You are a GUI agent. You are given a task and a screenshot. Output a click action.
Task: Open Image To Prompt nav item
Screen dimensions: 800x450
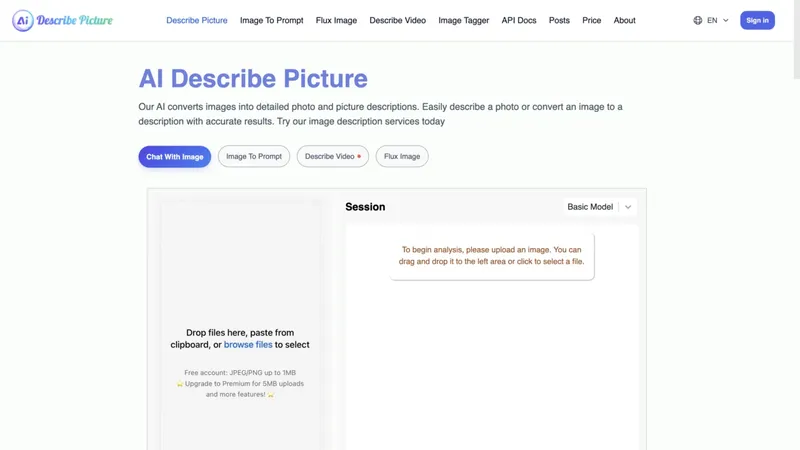click(x=271, y=20)
